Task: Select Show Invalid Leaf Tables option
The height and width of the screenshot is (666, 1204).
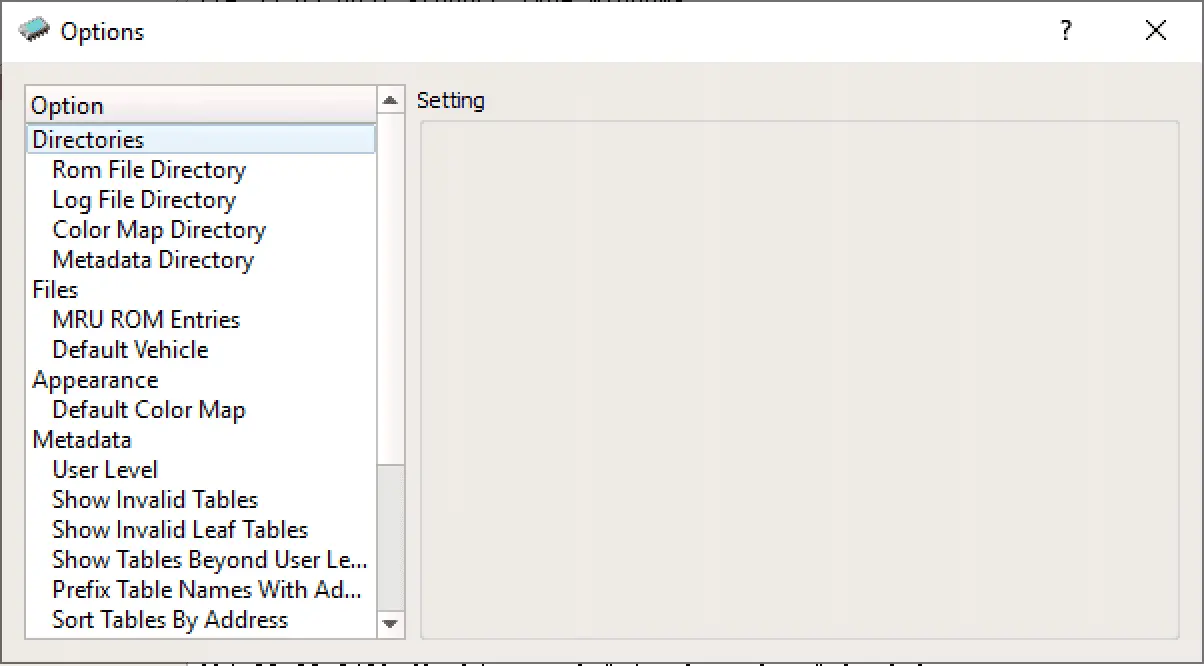Action: pyautogui.click(x=180, y=530)
